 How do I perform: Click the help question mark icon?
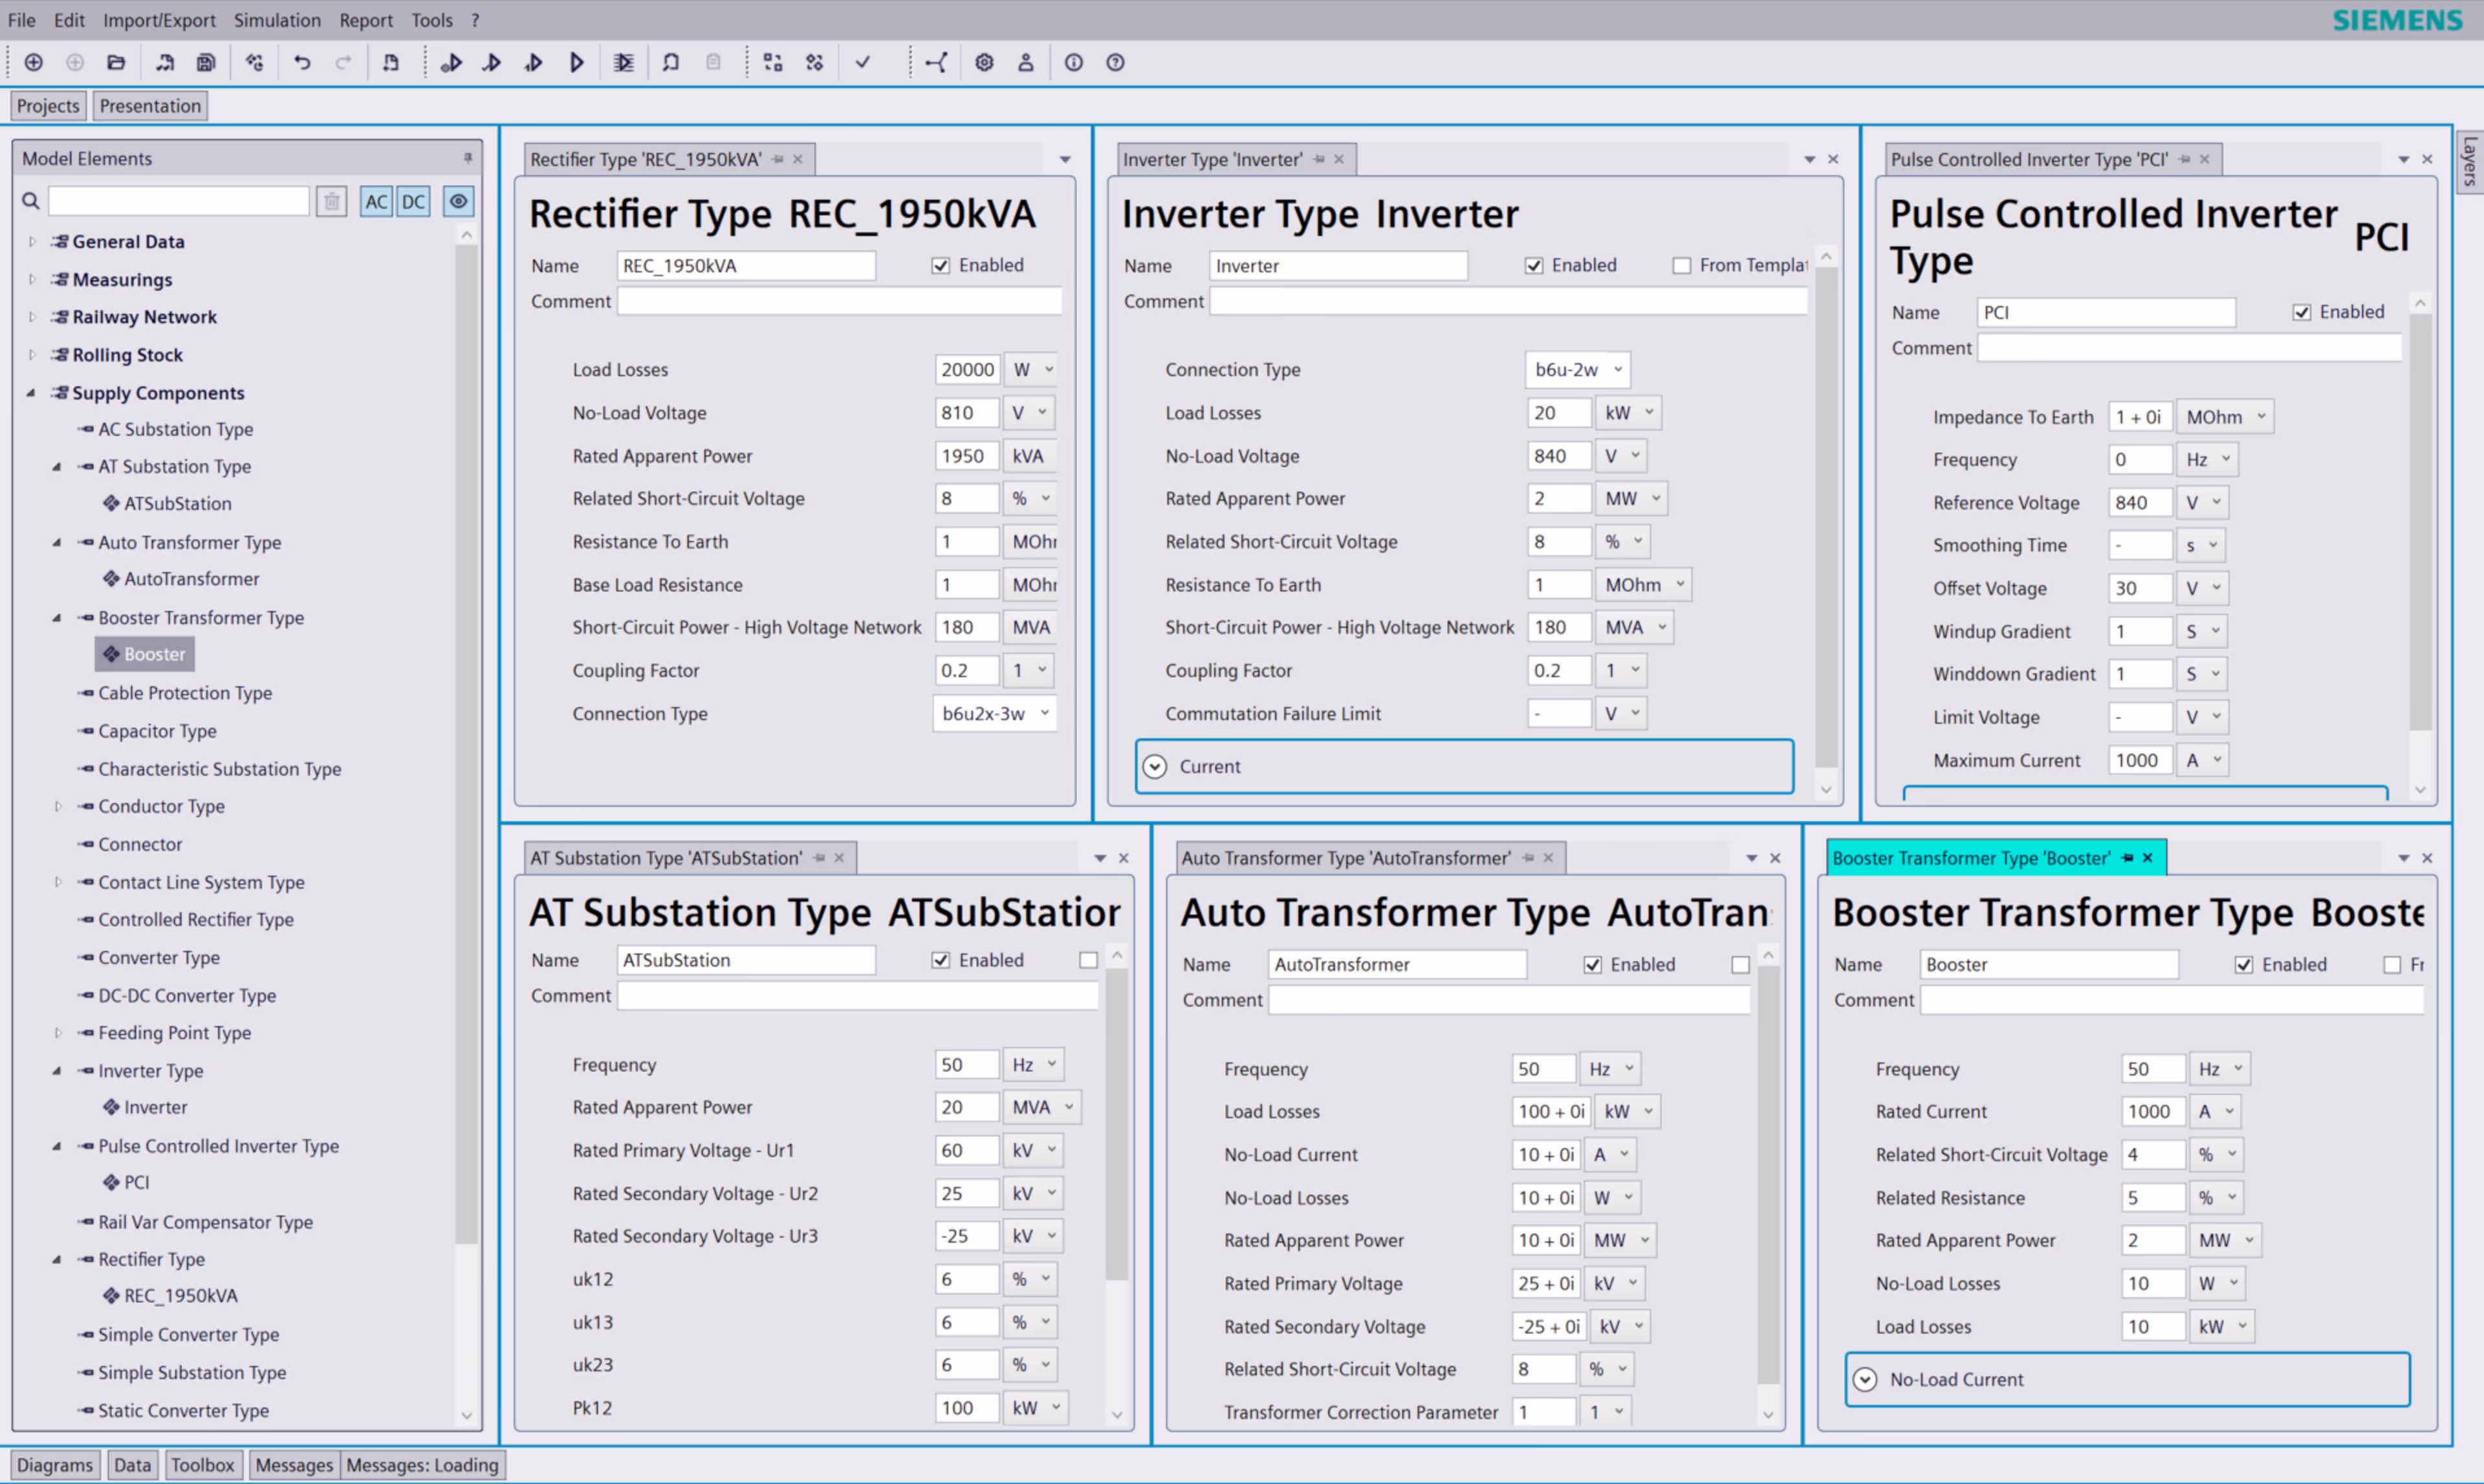(x=1115, y=63)
